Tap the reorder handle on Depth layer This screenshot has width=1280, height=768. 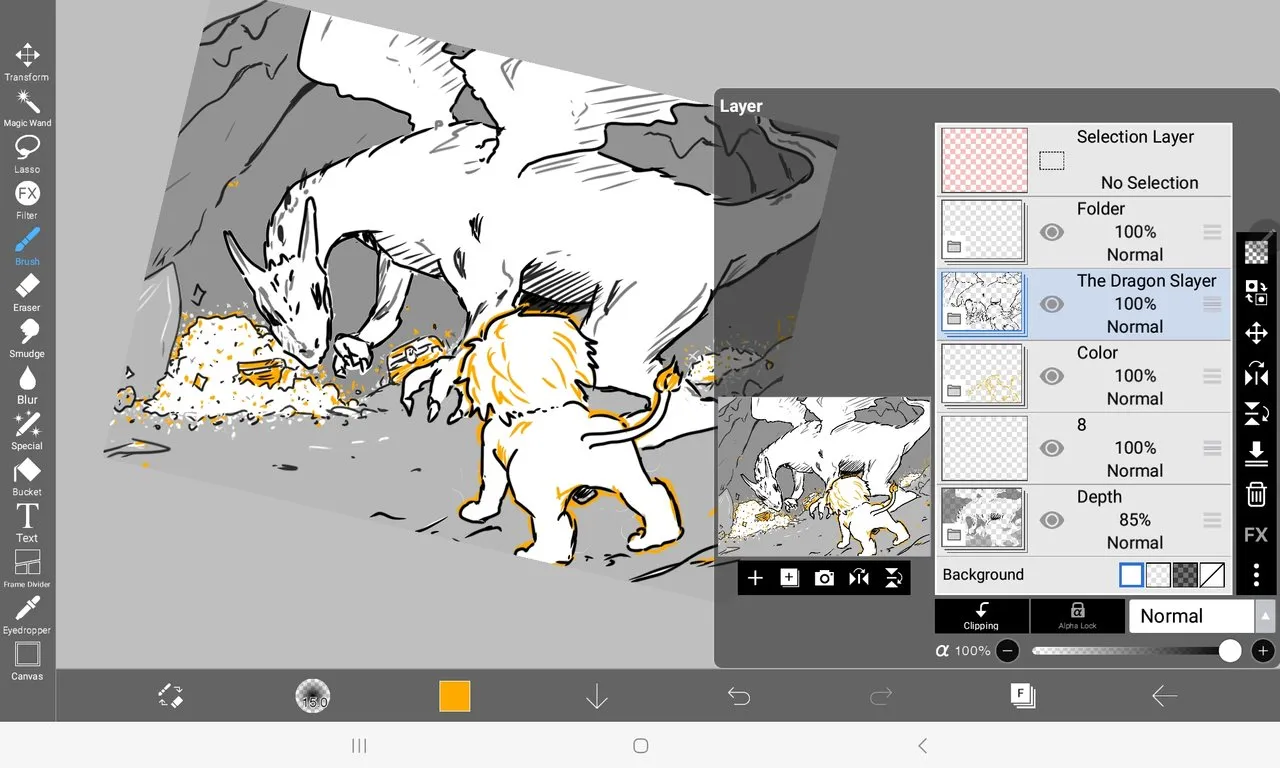coord(1212,520)
